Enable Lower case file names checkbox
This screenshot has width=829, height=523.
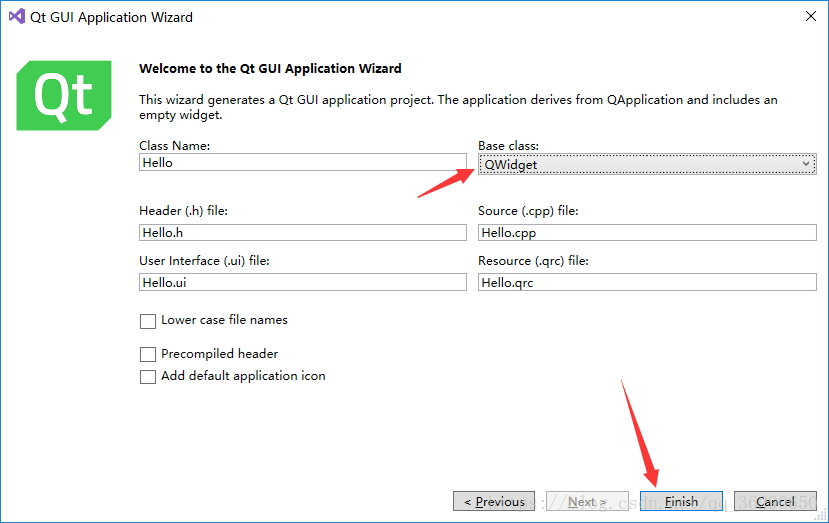coord(148,321)
